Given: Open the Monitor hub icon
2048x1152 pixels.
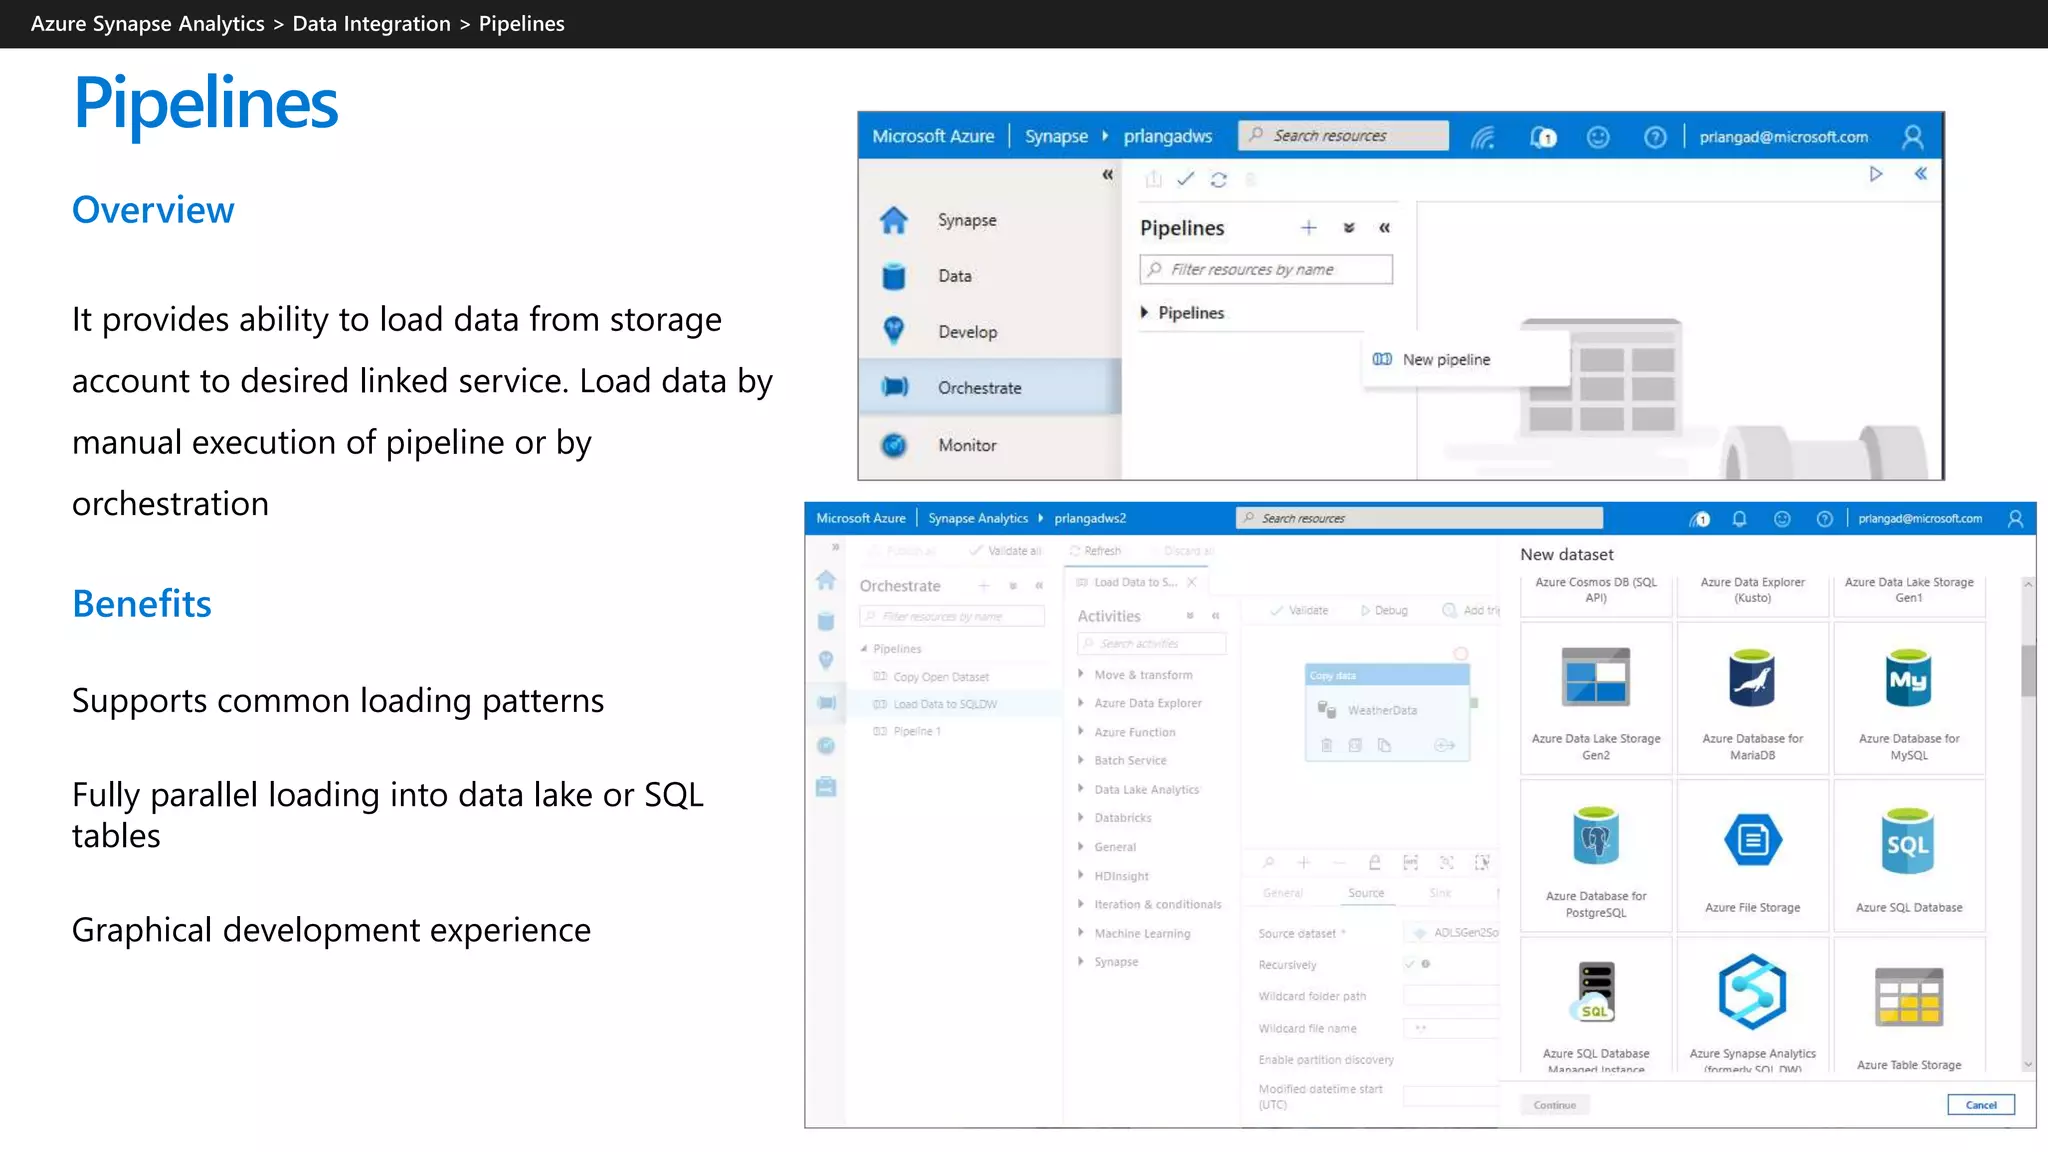Looking at the screenshot, I should [894, 445].
